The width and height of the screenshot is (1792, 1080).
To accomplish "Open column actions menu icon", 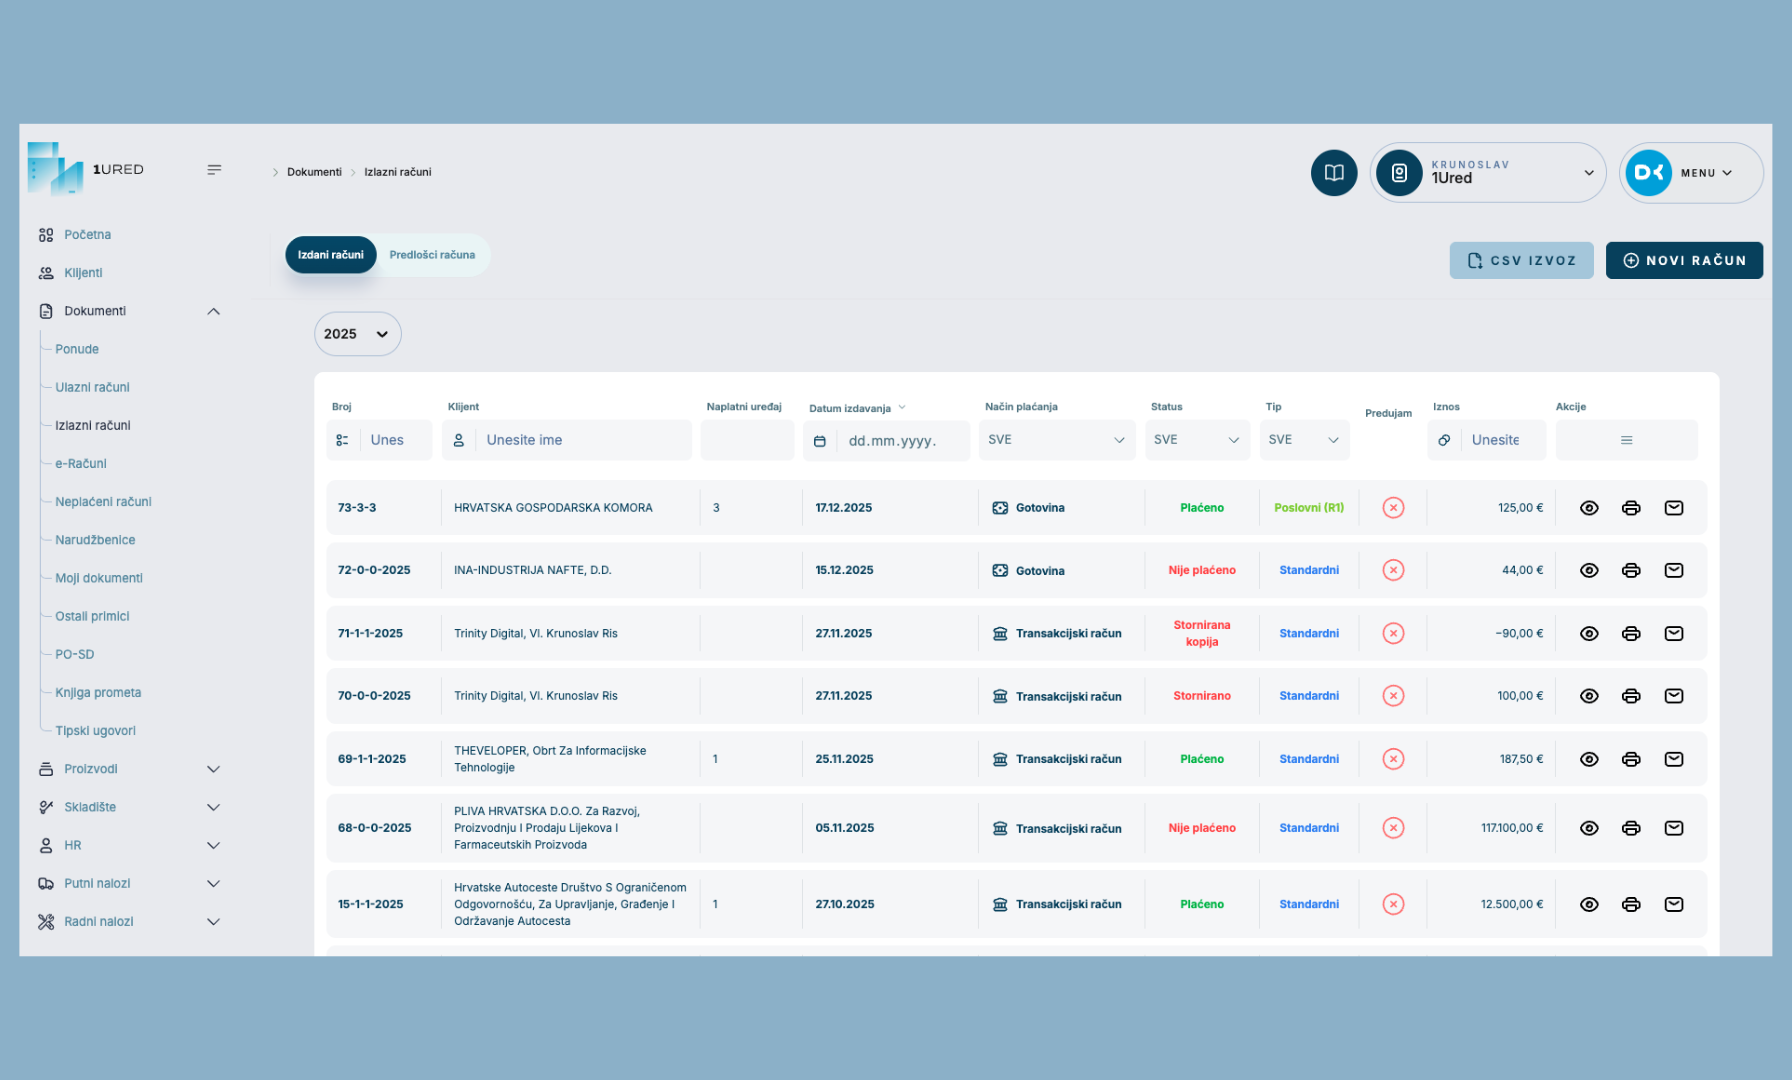I will pyautogui.click(x=1626, y=440).
